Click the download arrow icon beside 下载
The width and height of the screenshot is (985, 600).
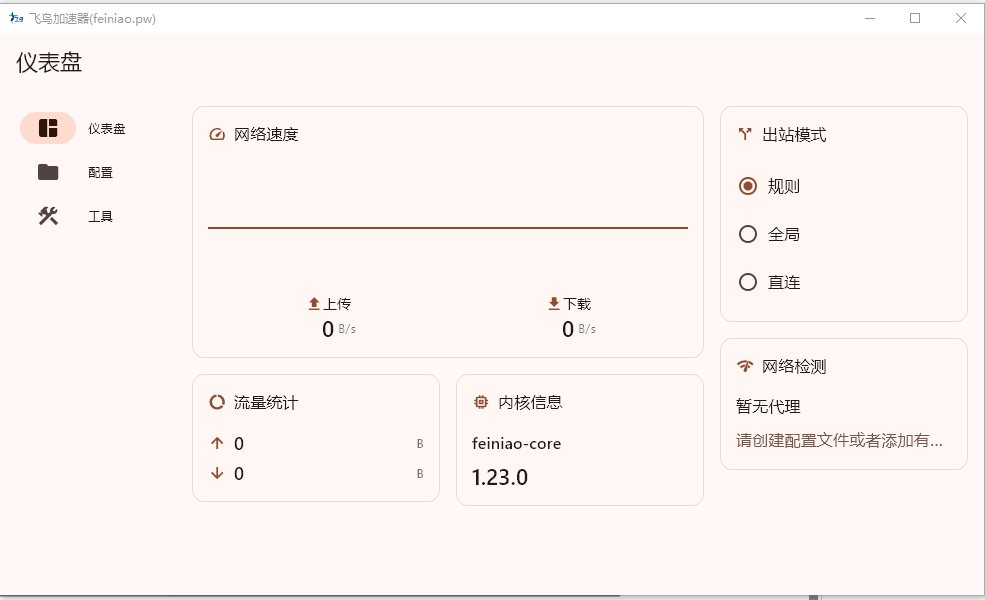554,303
